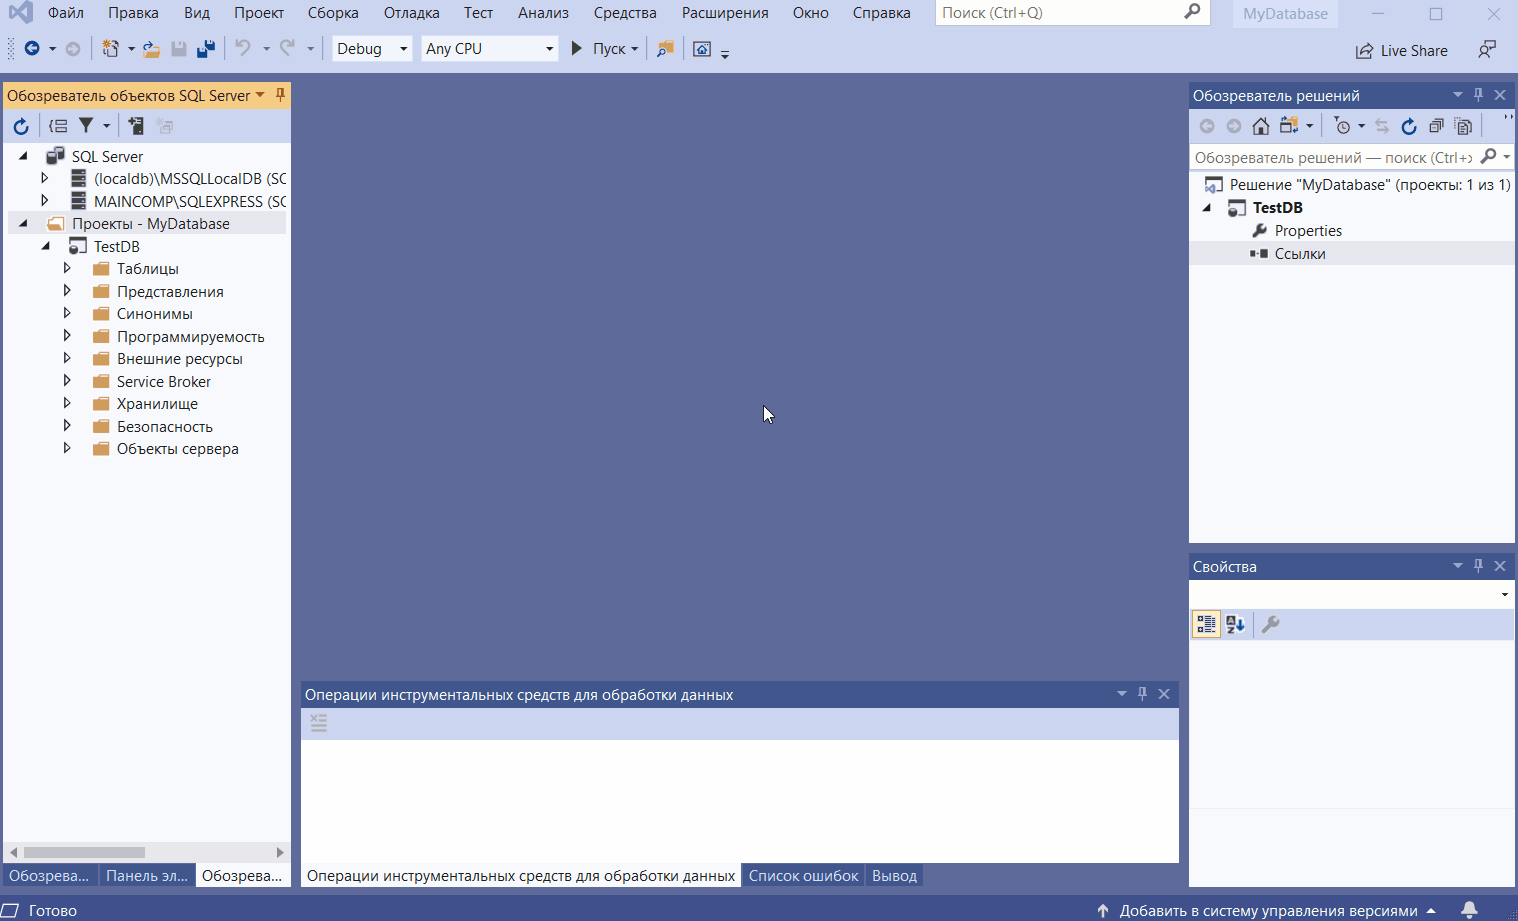
Task: Open the notifications bell in status bar
Action: coord(1469,910)
